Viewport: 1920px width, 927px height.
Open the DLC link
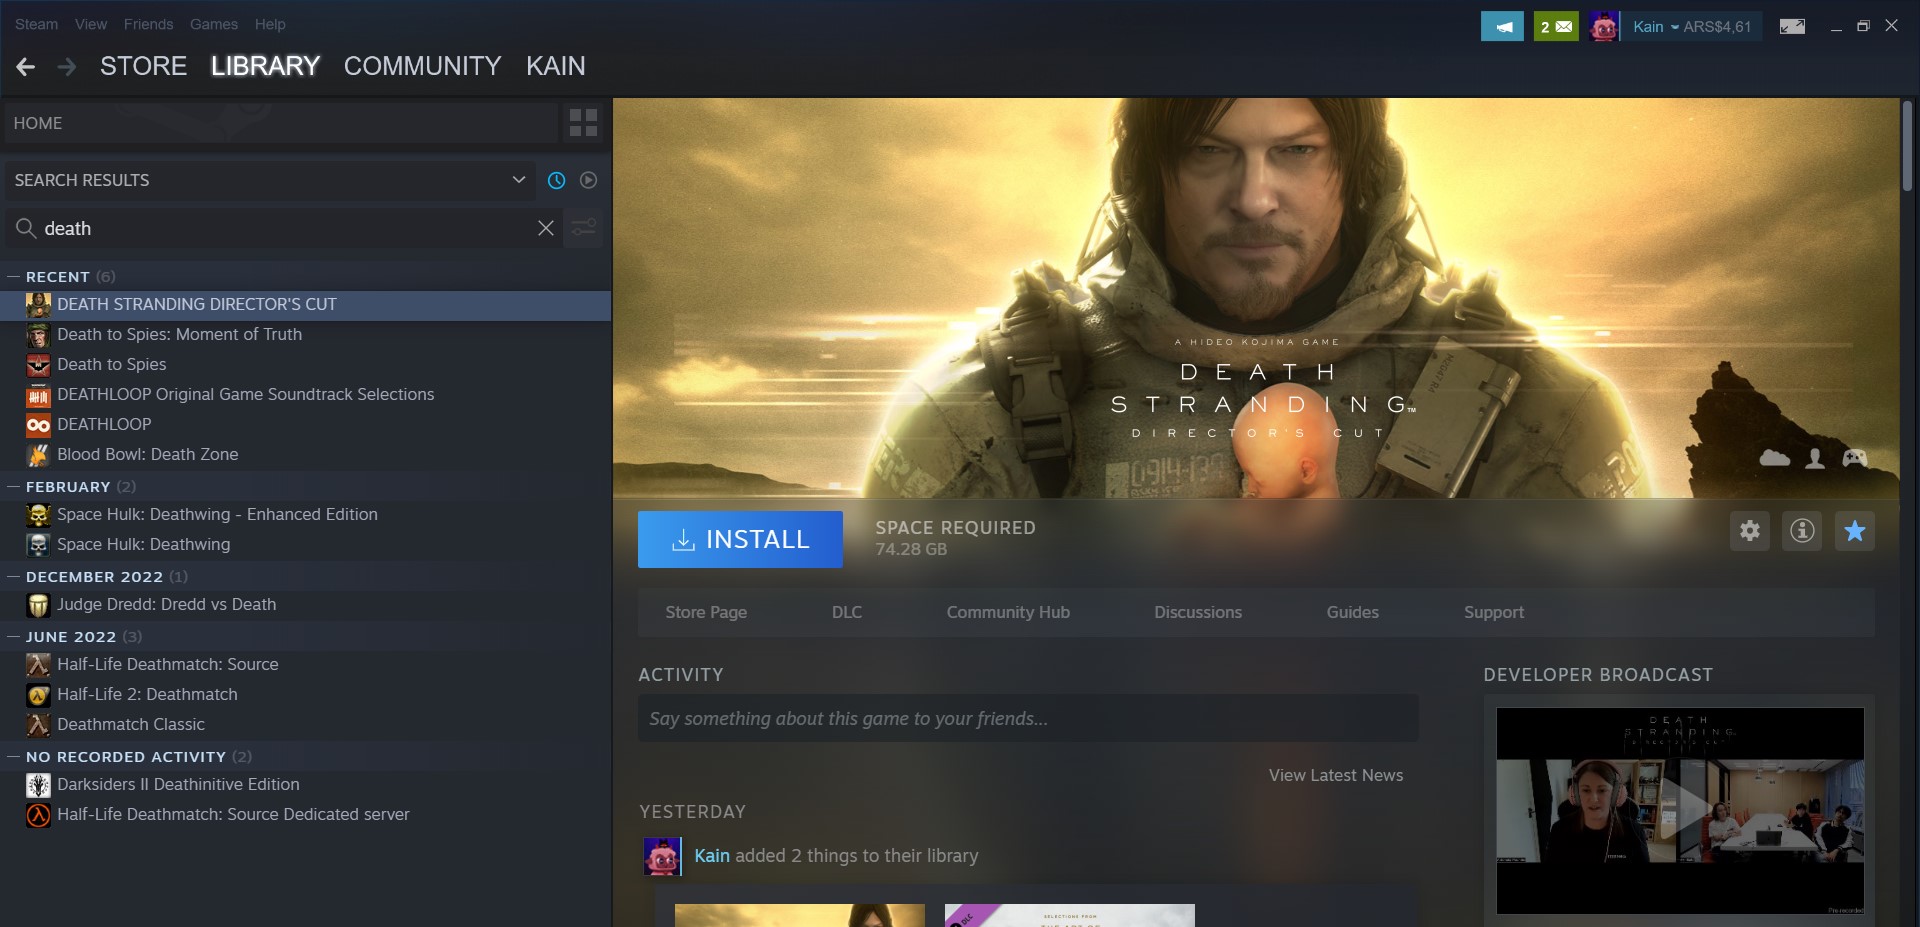click(x=847, y=612)
